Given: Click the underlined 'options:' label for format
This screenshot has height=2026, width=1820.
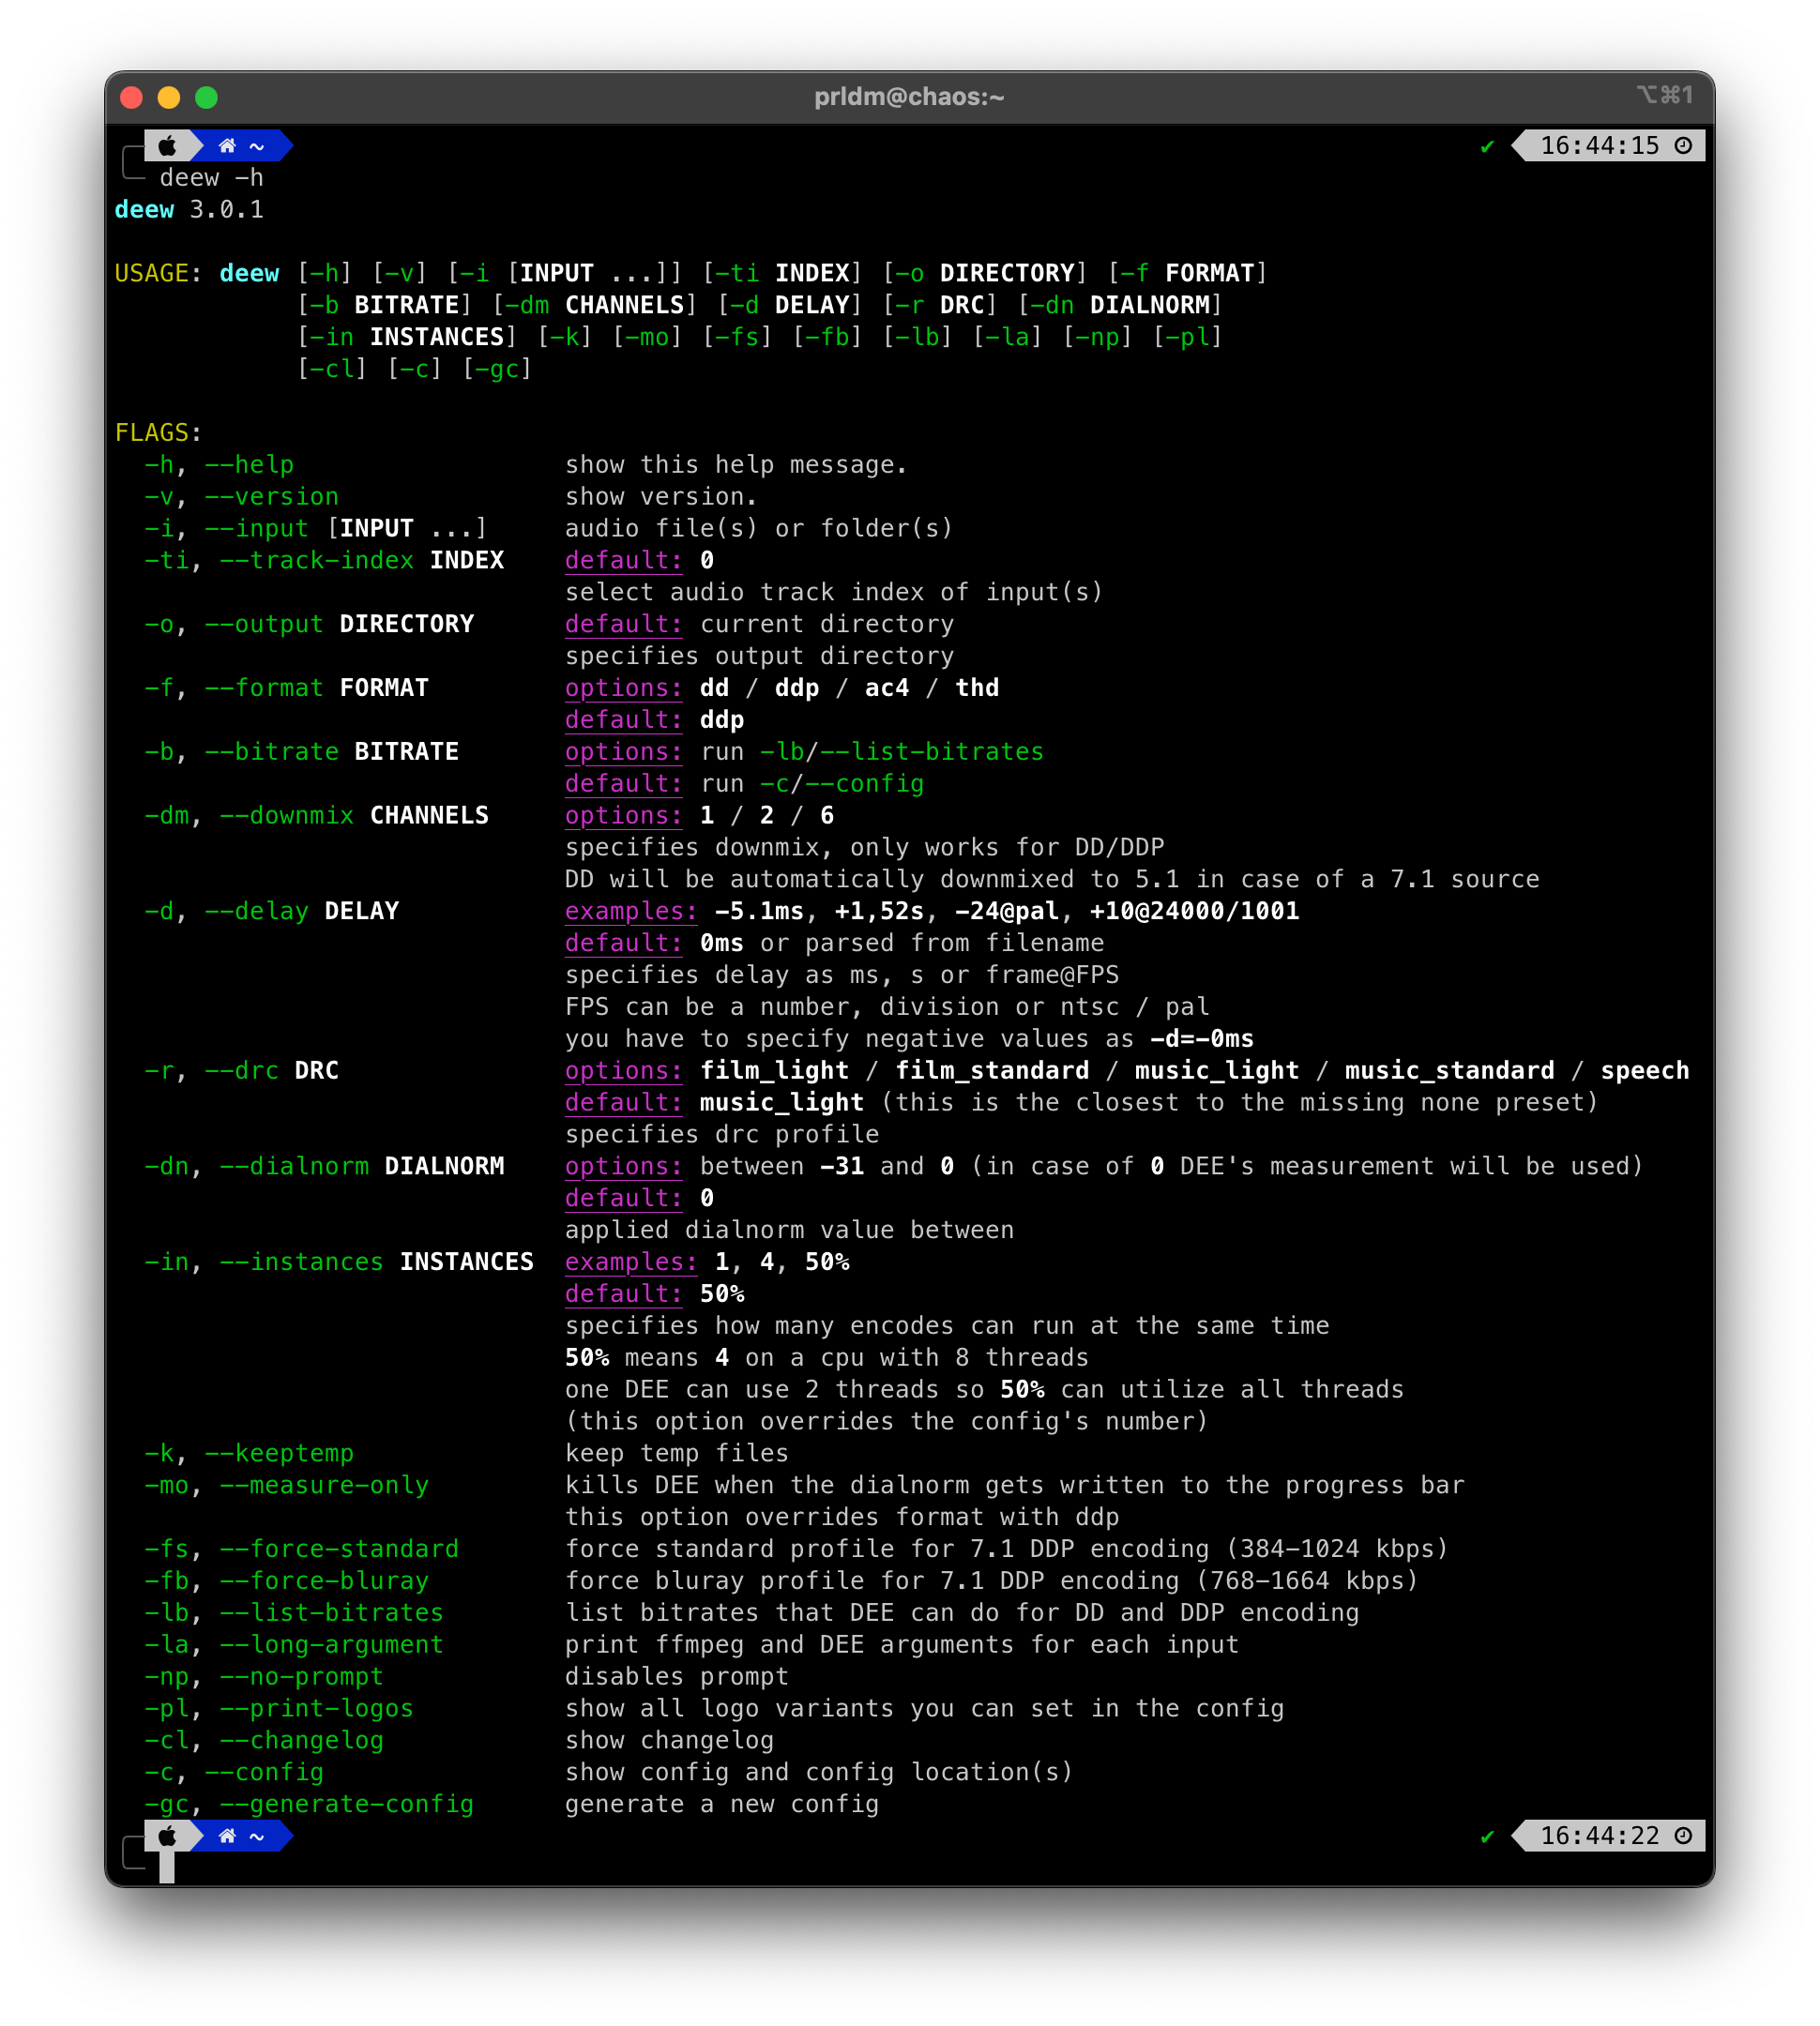Looking at the screenshot, I should point(623,688).
